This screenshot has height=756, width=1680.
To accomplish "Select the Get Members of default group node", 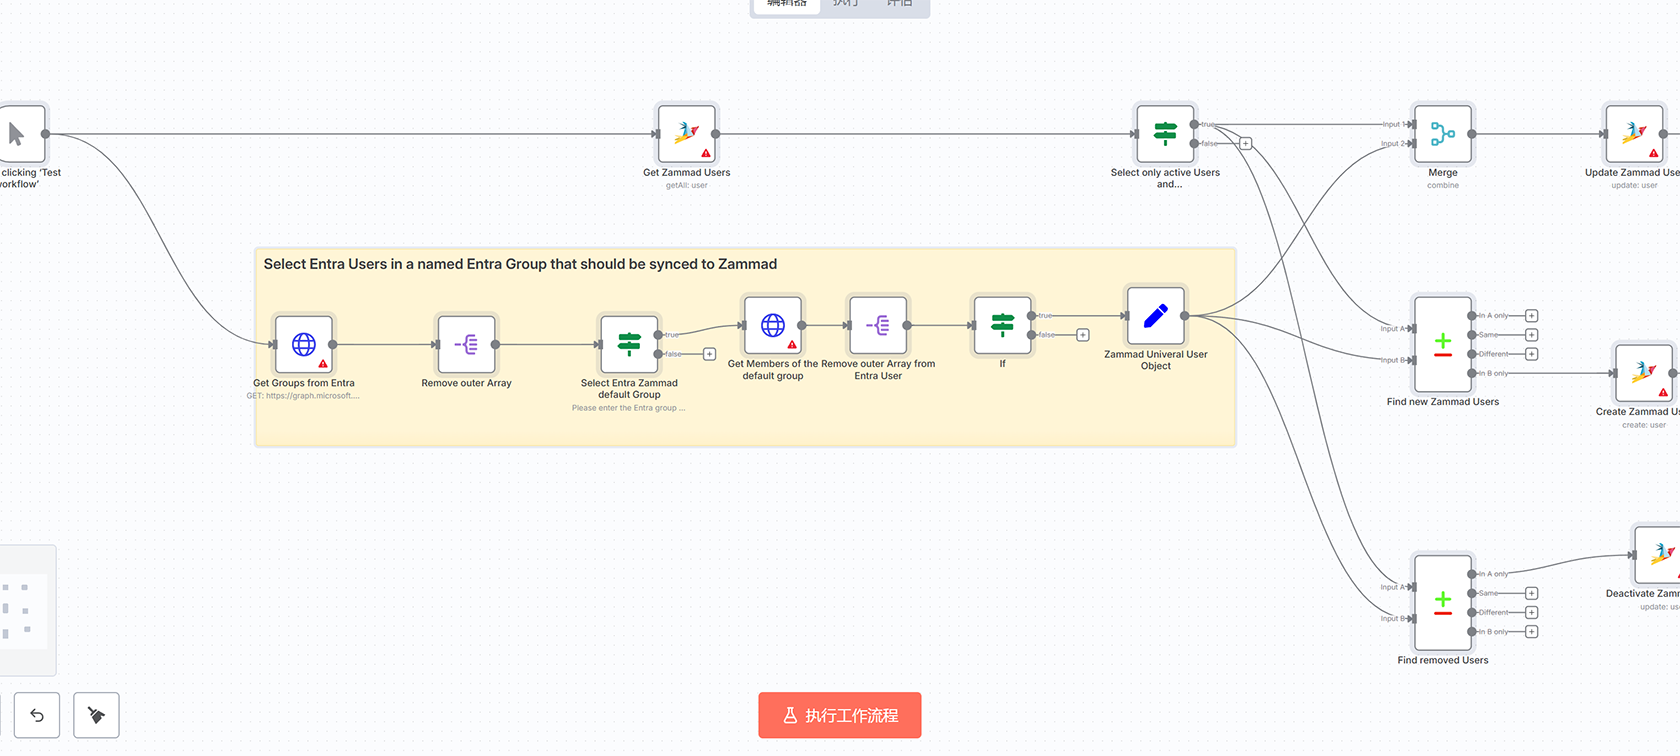I will (x=772, y=325).
